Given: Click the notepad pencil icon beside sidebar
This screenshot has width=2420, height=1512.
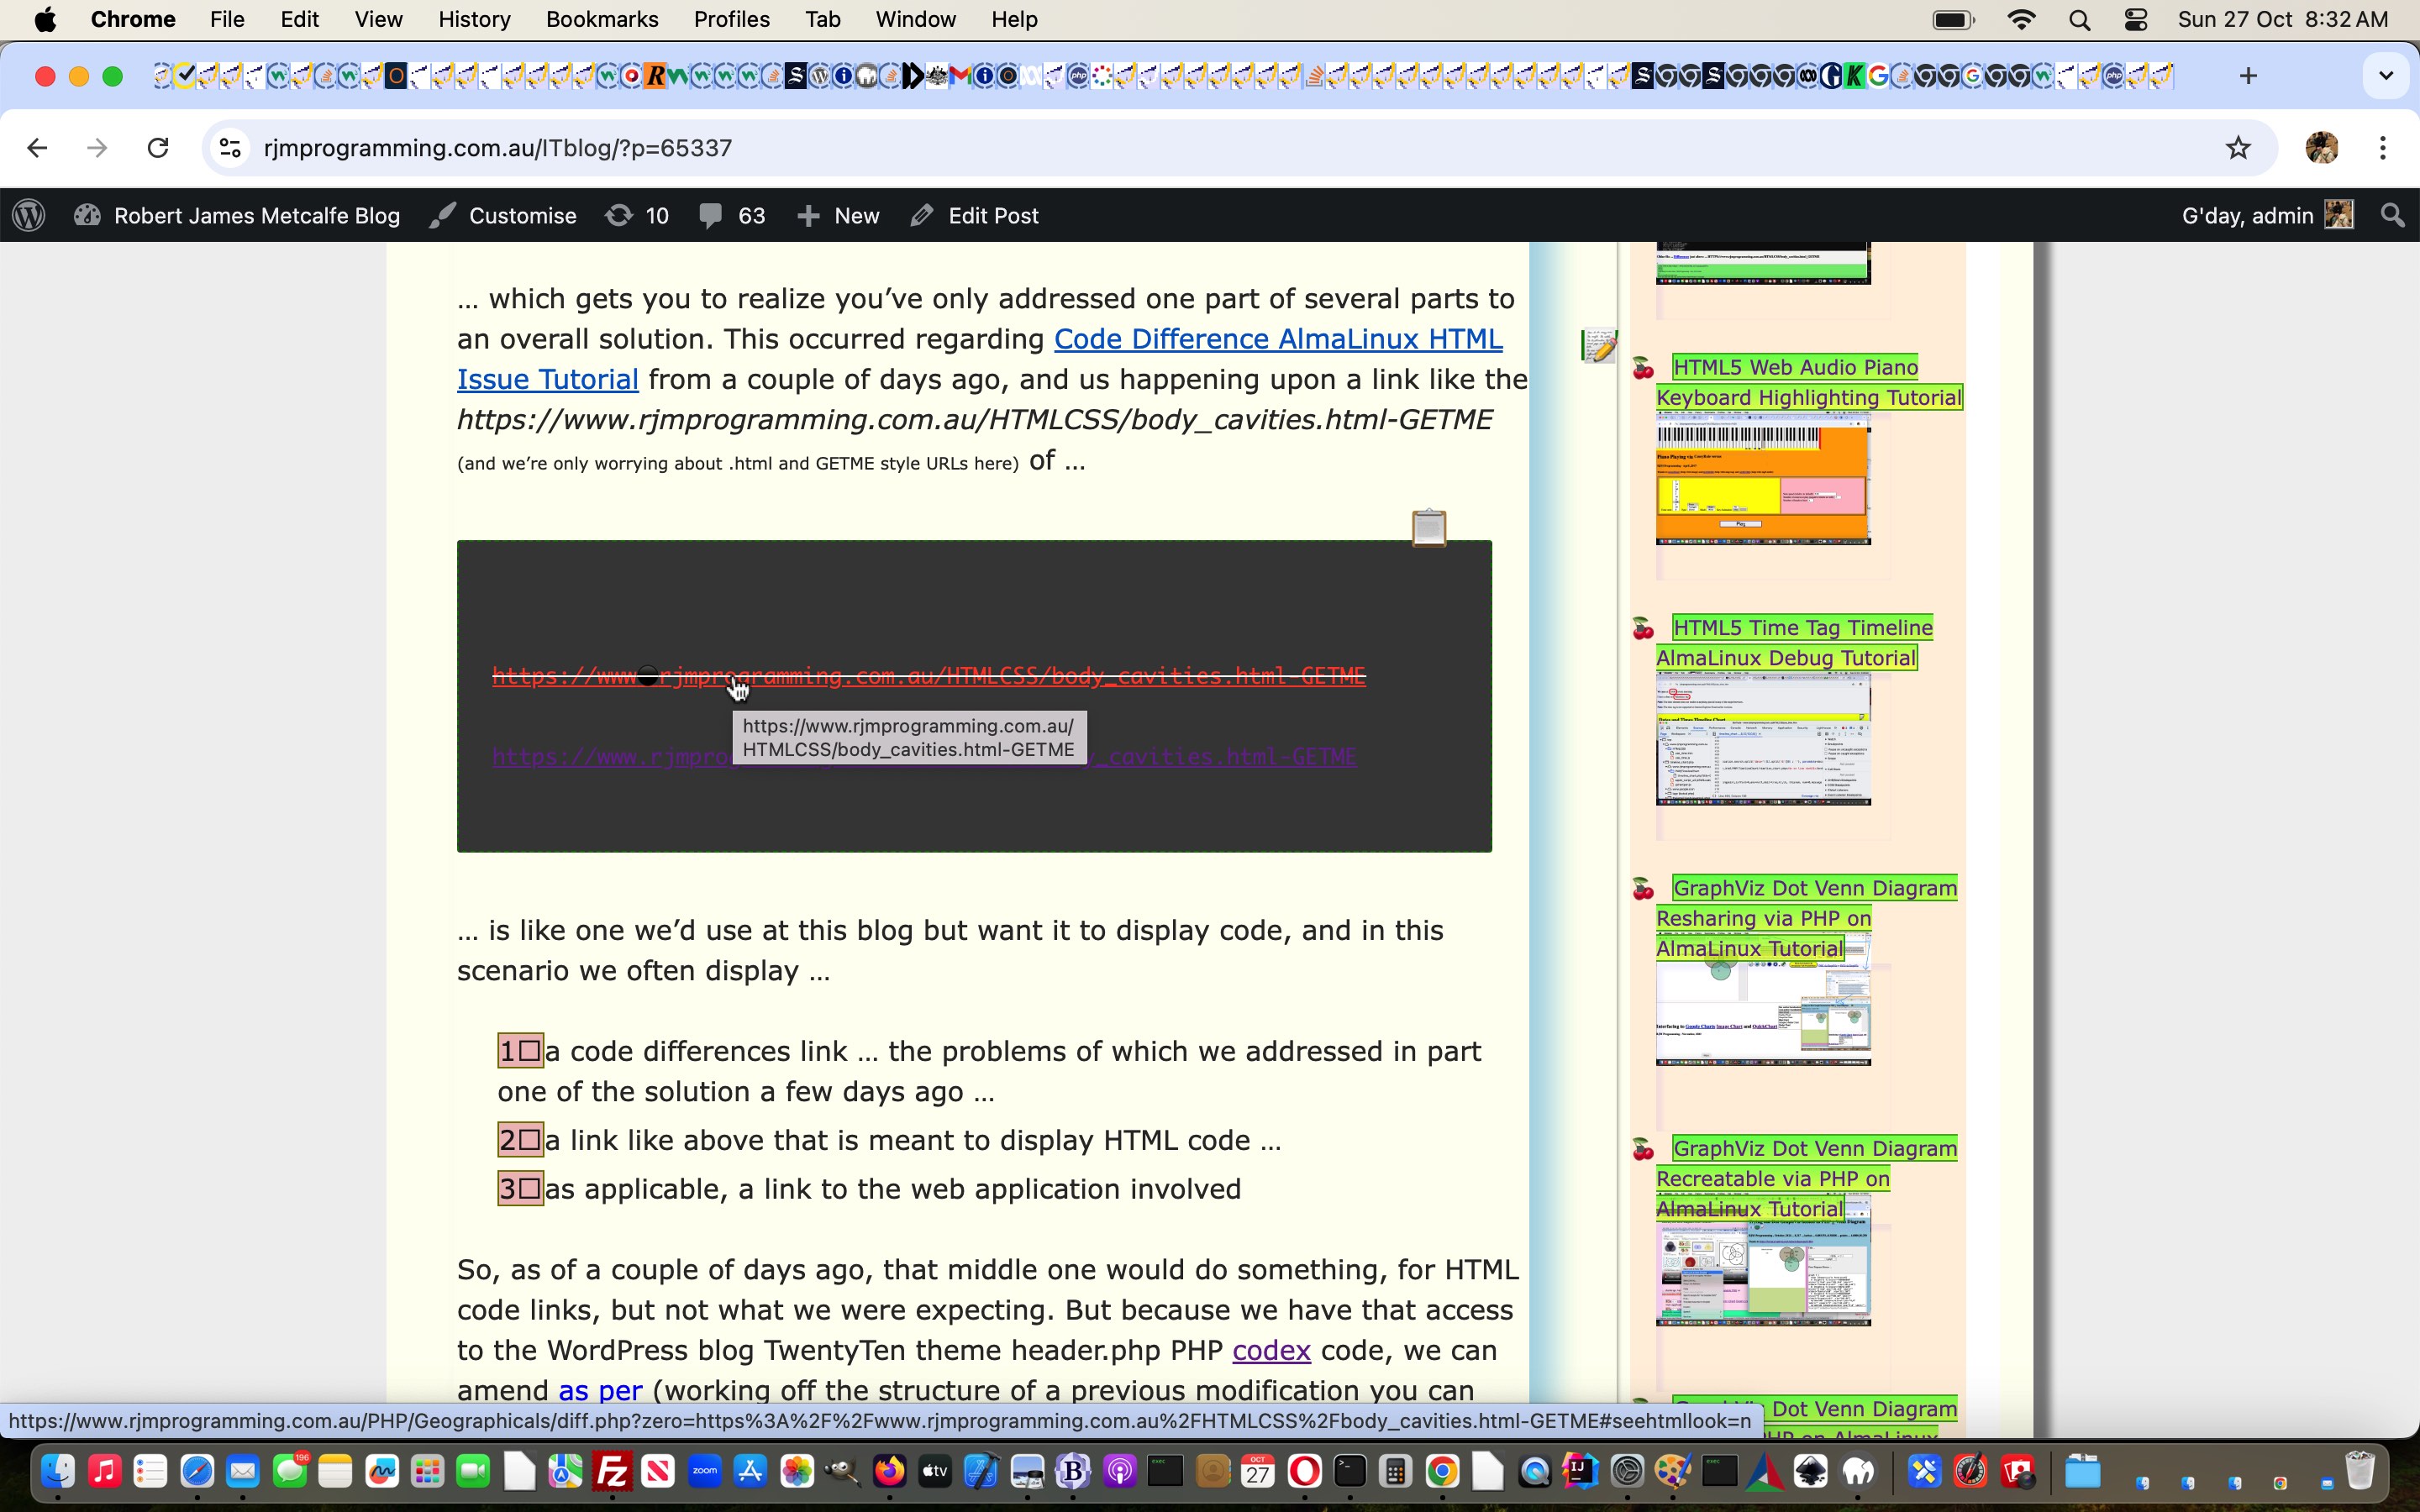Looking at the screenshot, I should 1599,346.
